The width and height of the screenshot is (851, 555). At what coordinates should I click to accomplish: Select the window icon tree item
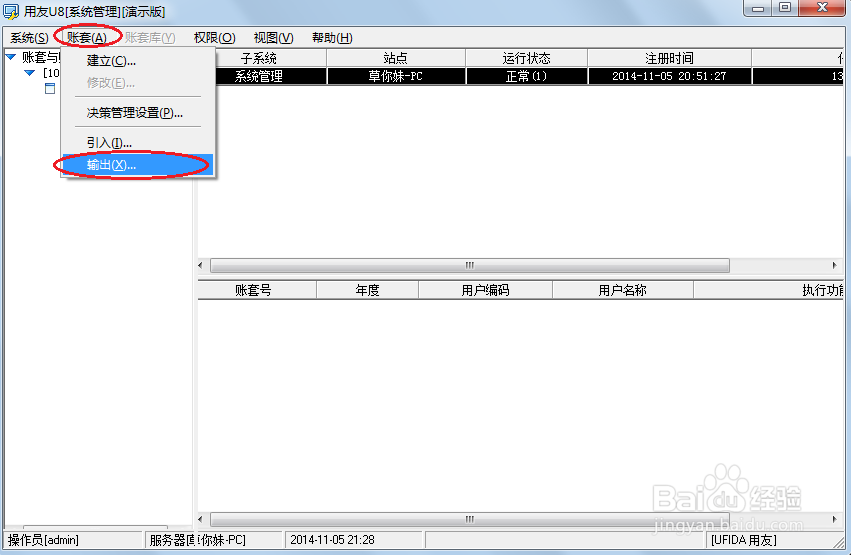click(50, 88)
